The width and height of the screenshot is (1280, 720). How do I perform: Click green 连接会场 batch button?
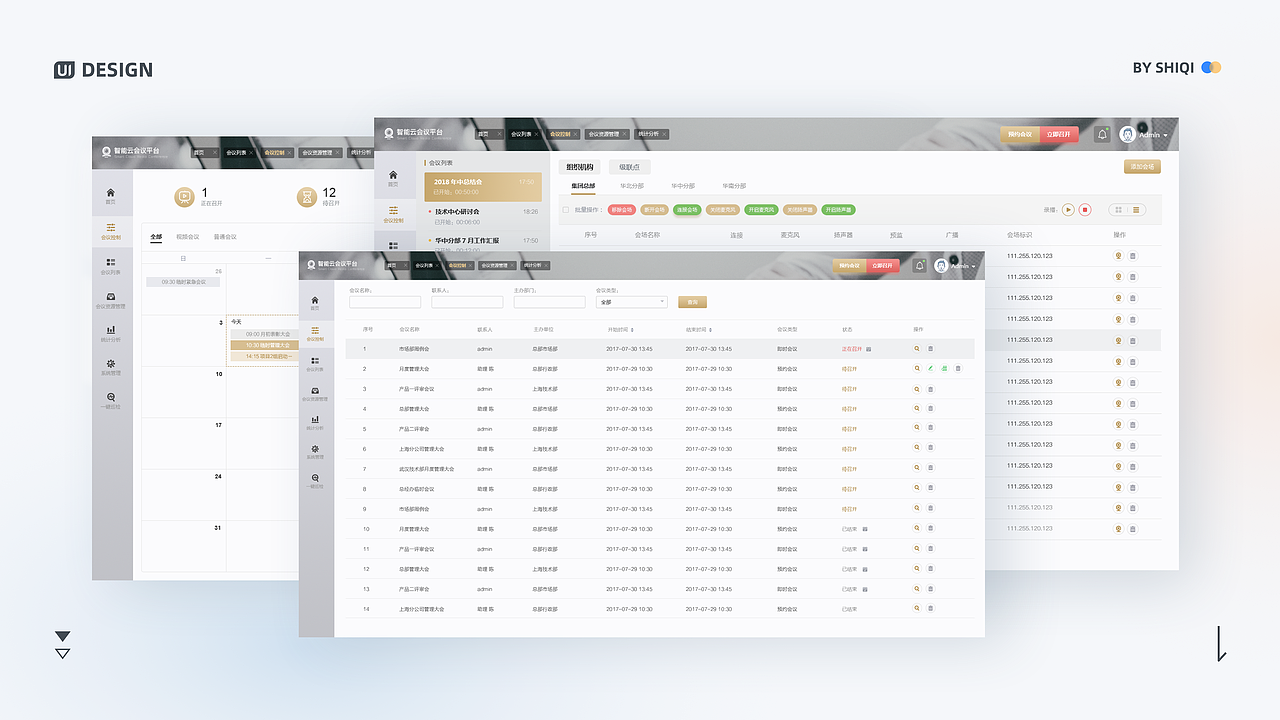(x=686, y=210)
